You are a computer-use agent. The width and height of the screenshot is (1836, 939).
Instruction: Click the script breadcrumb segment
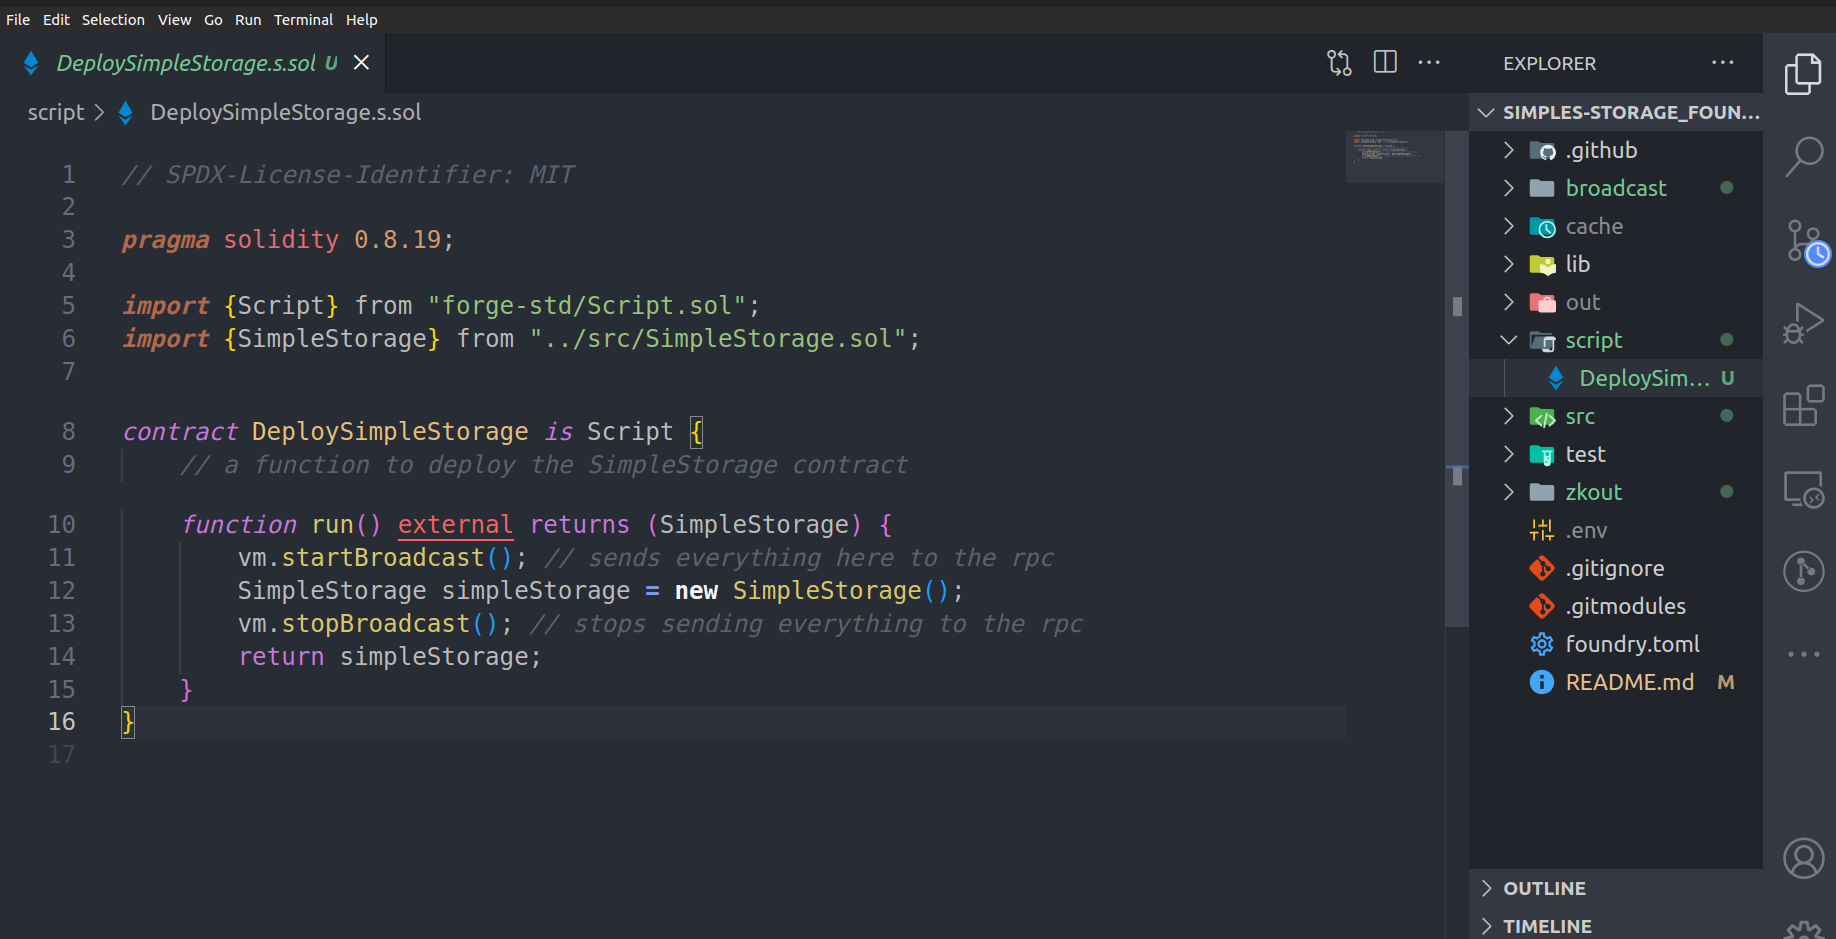56,112
